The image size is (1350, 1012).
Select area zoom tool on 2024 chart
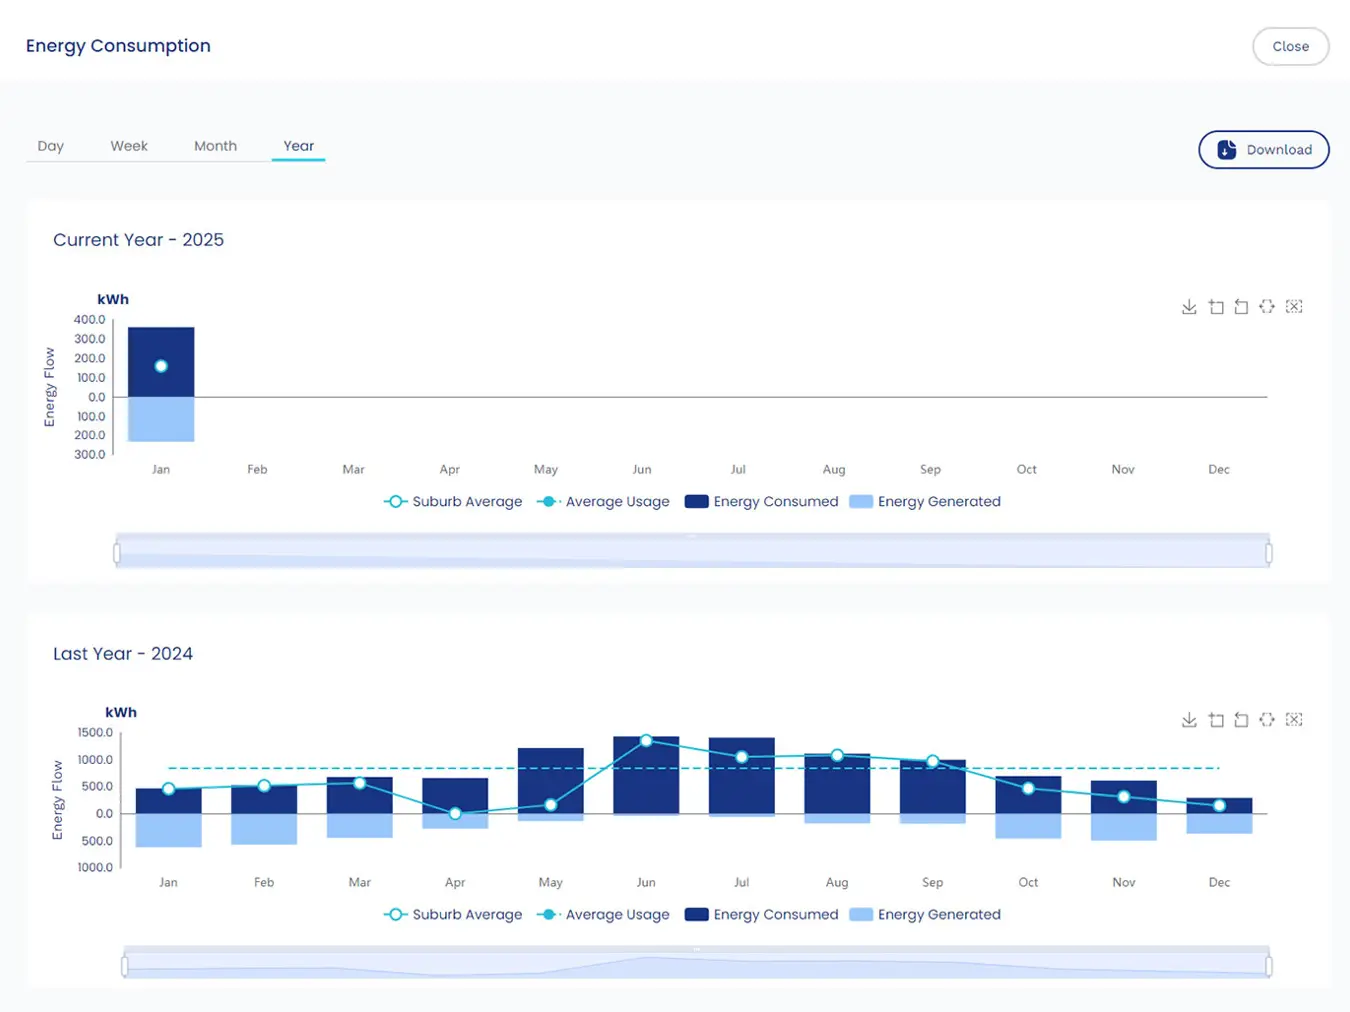point(1216,720)
